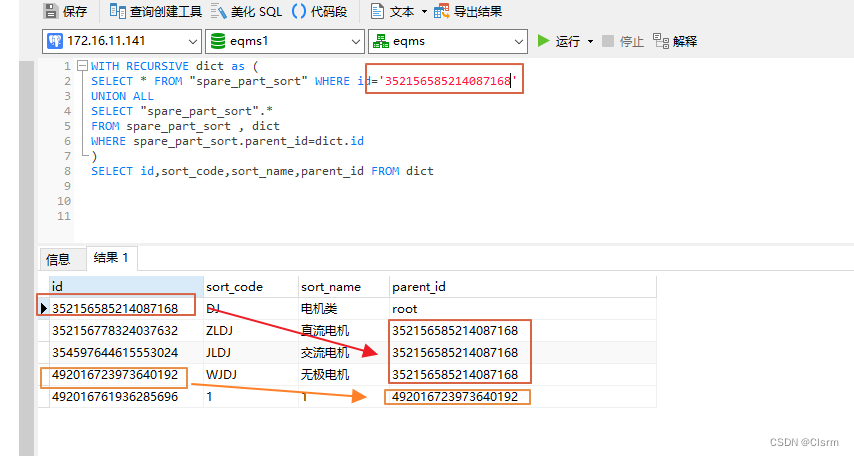Image resolution: width=854 pixels, height=456 pixels.
Task: Click the Stop (停止) button
Action: [x=623, y=41]
